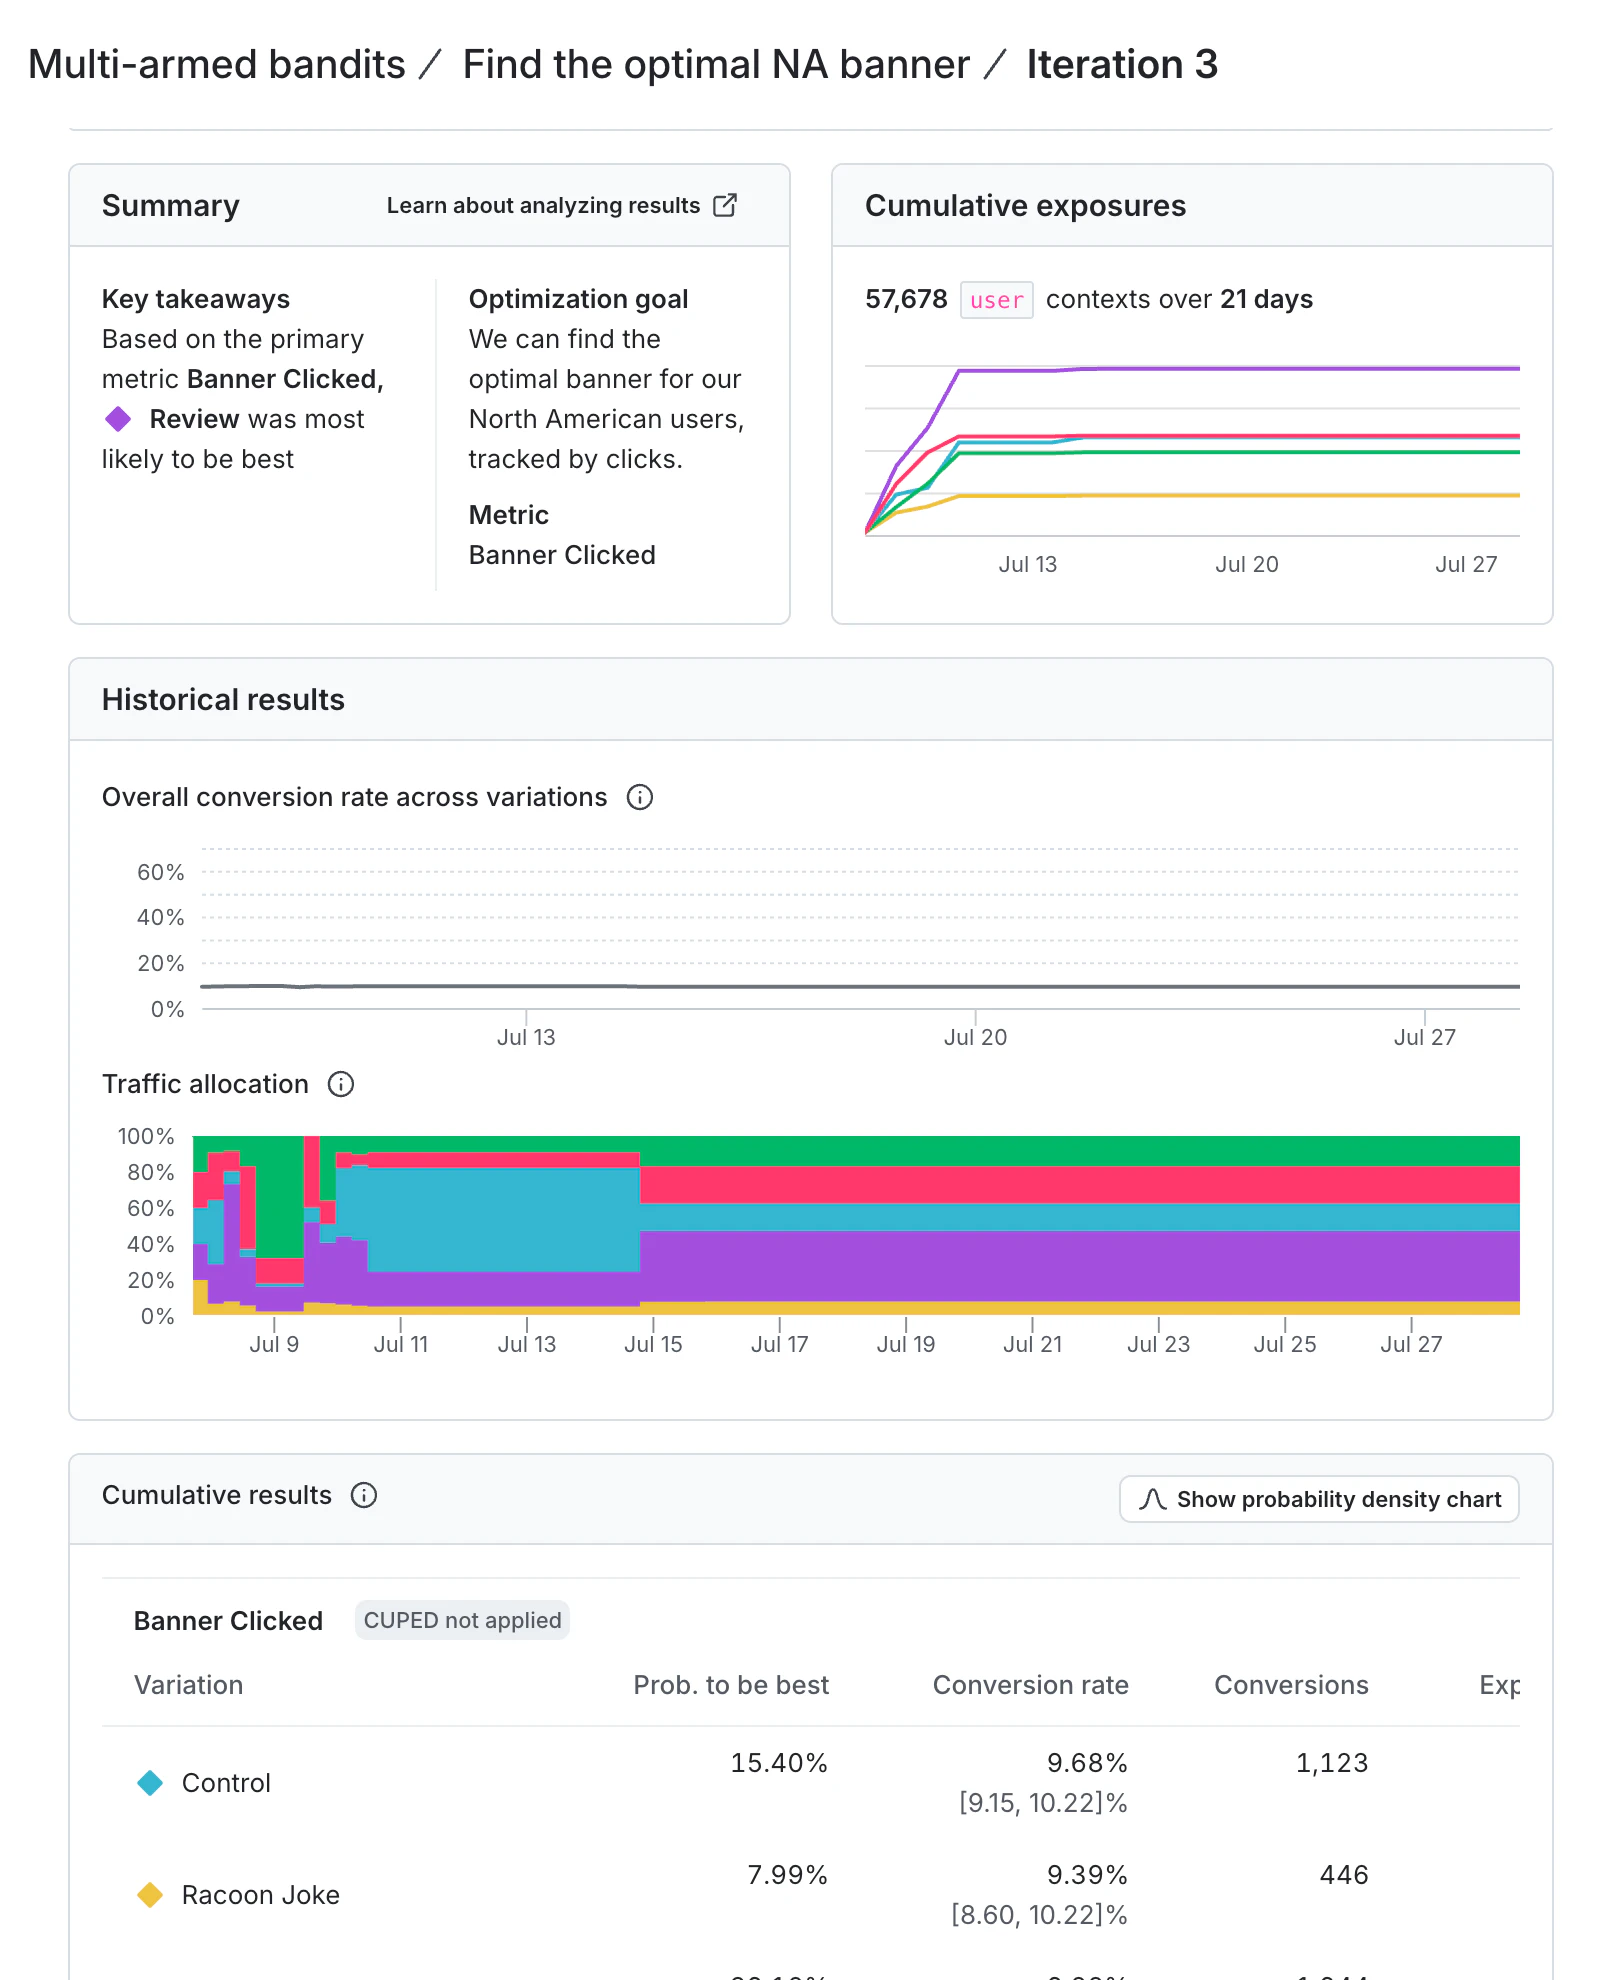Select the Racoon Joke variation name
The width and height of the screenshot is (1622, 1980).
click(261, 1894)
